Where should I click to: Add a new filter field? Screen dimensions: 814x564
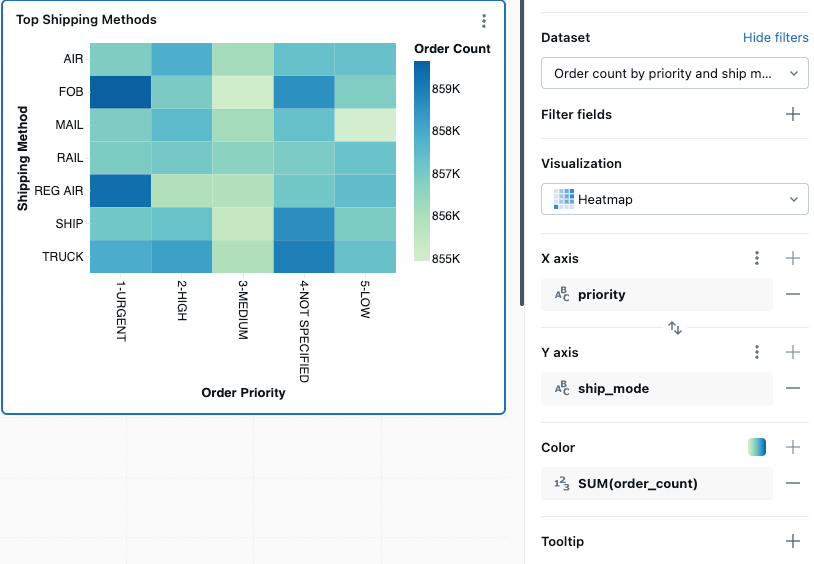[x=793, y=114]
